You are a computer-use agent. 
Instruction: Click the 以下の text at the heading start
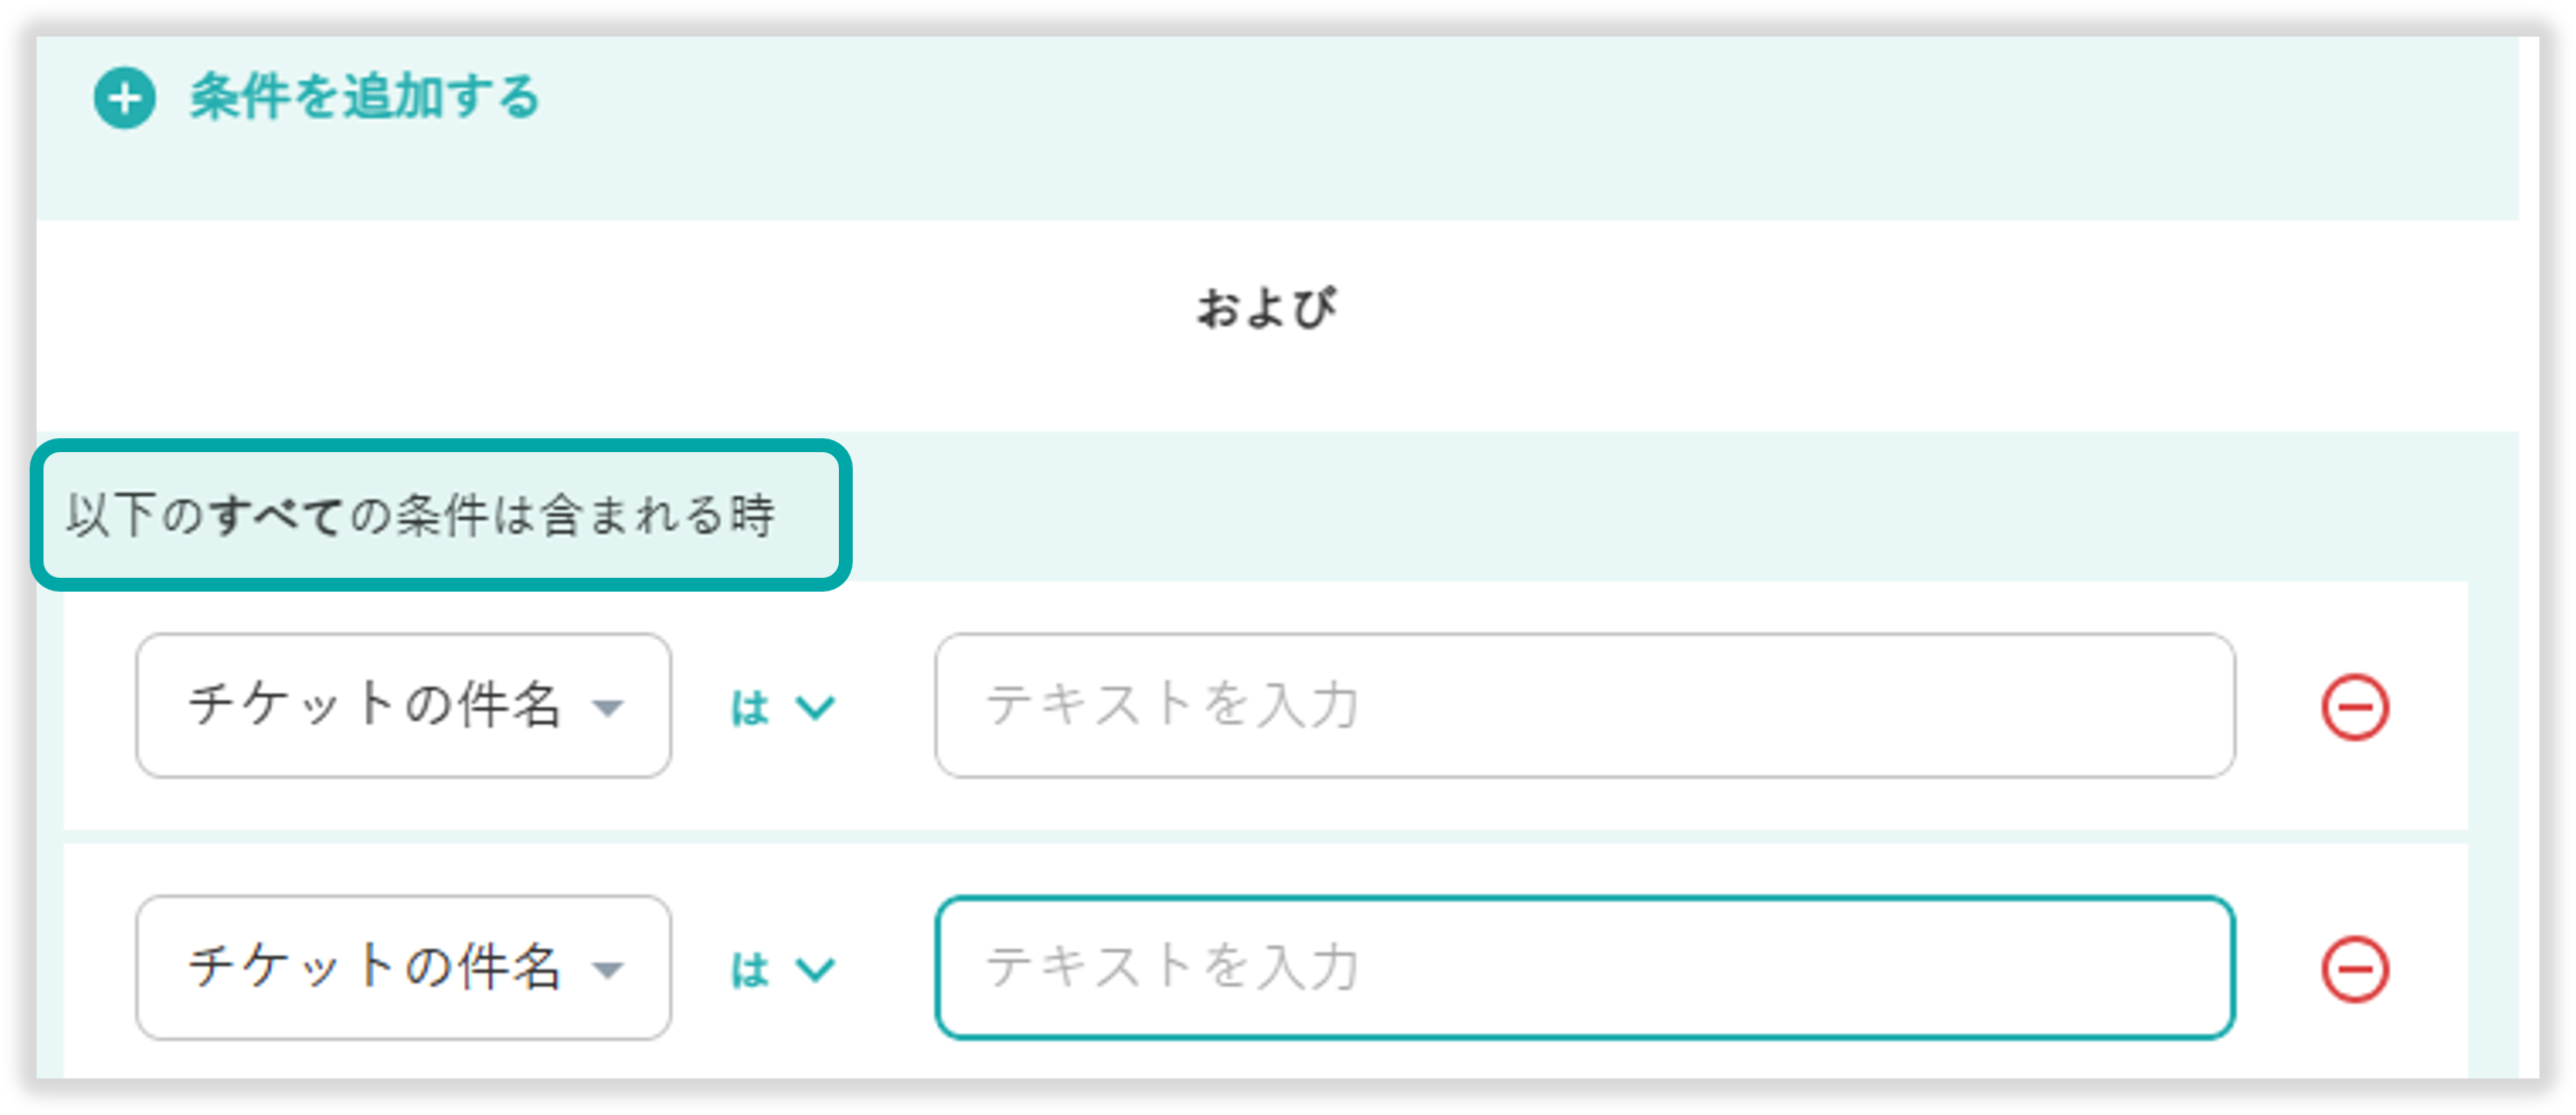[133, 516]
